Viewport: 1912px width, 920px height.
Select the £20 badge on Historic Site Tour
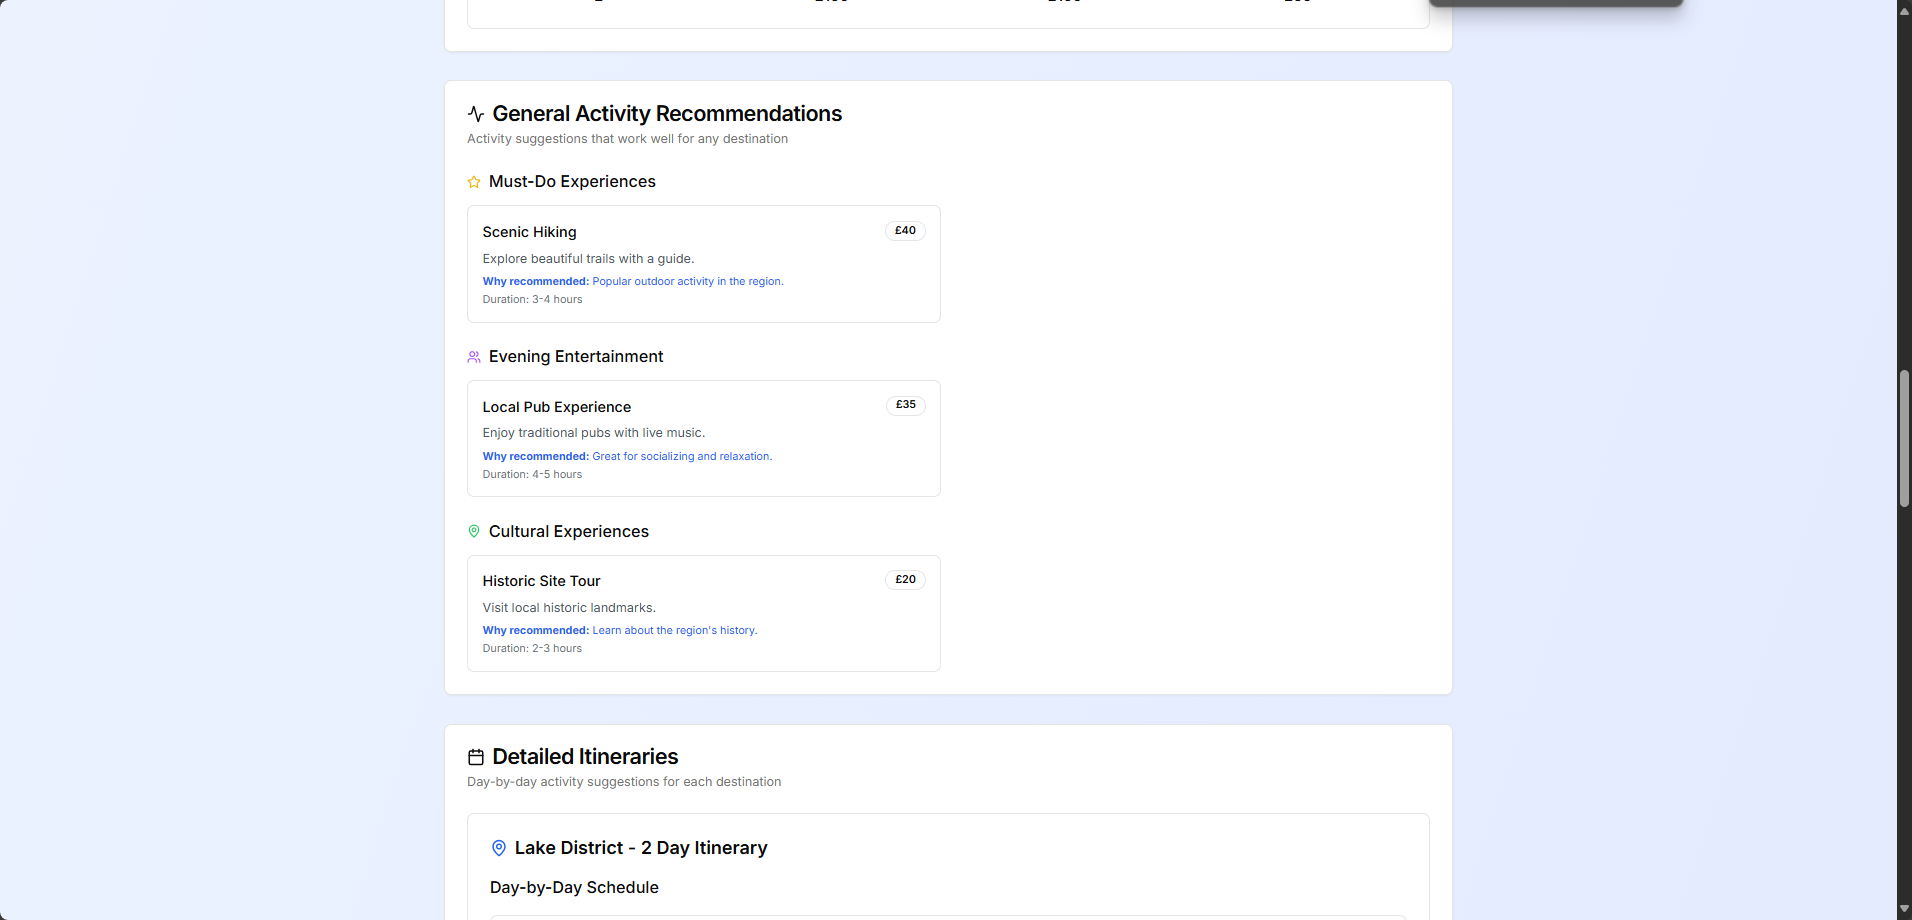(x=904, y=579)
